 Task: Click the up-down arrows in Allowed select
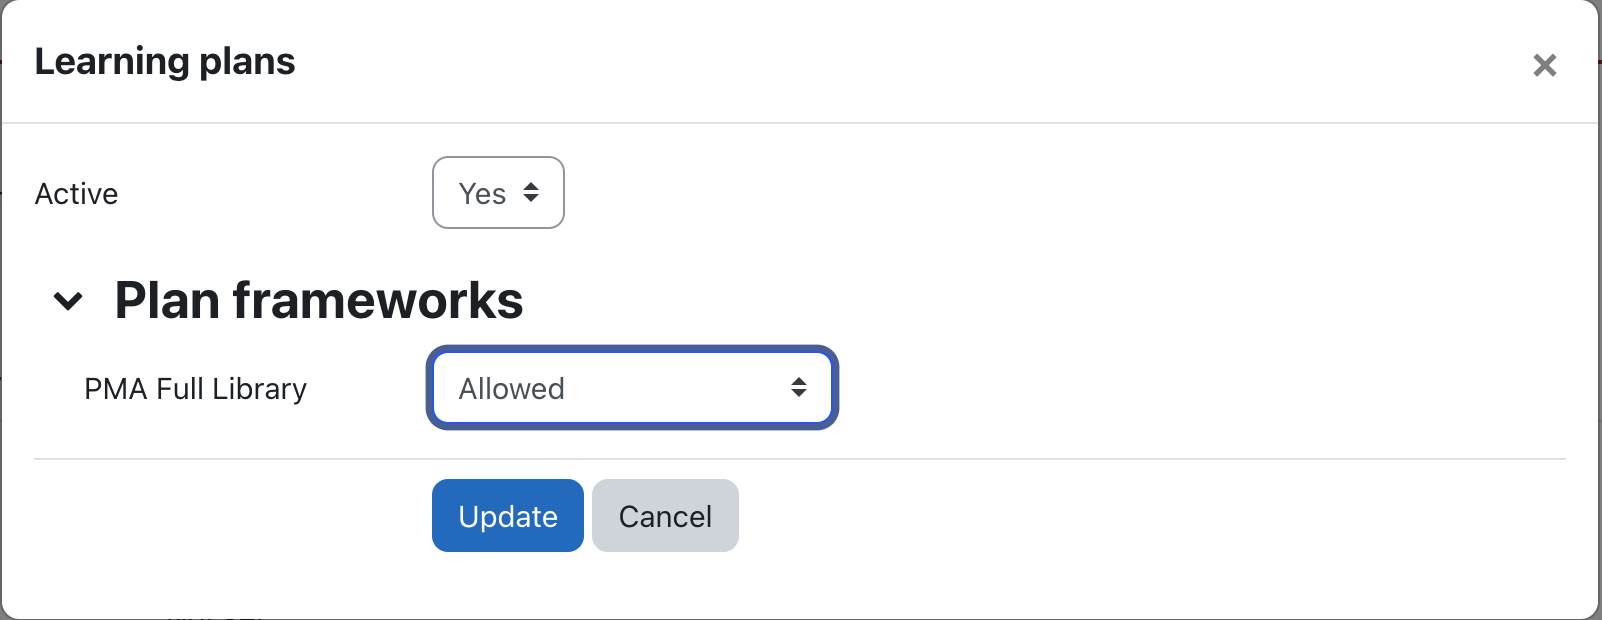798,388
